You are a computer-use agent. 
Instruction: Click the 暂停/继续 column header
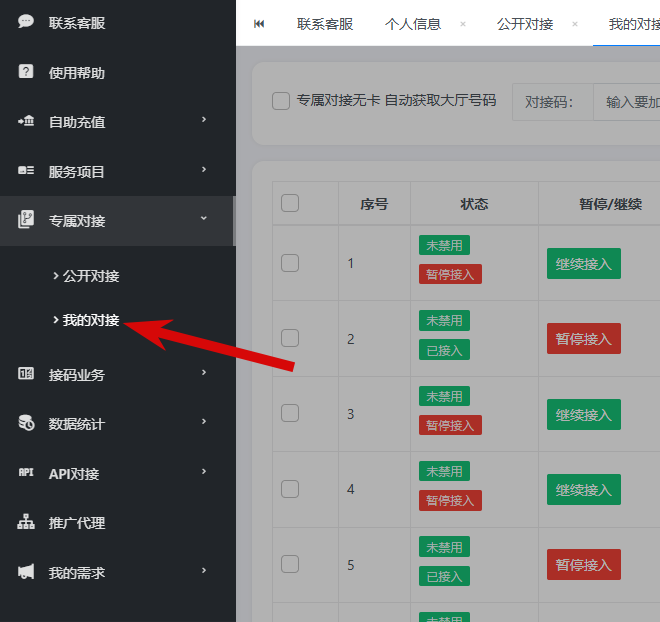[x=610, y=204]
